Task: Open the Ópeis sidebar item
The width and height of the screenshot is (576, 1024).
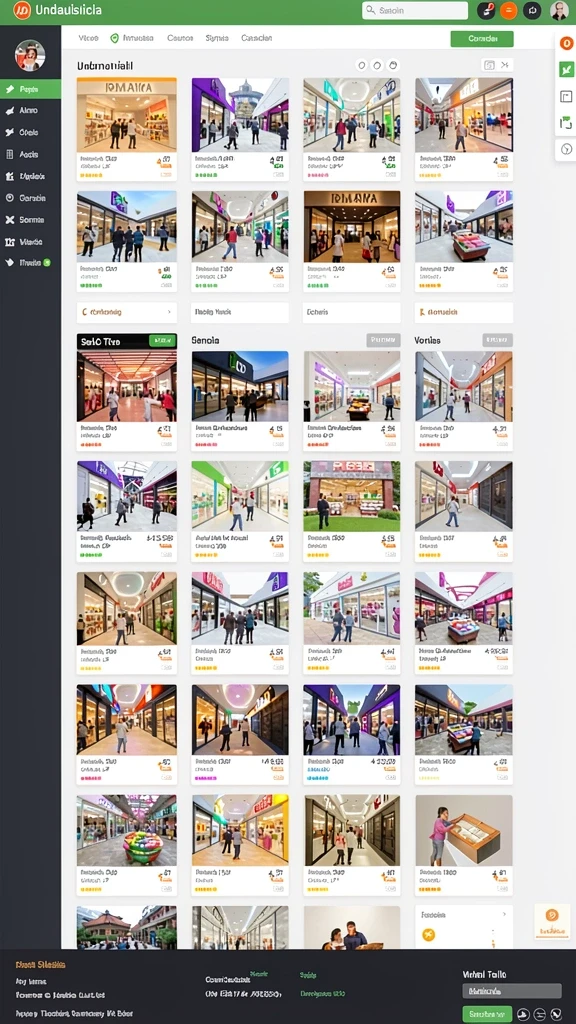Action: coord(30,132)
